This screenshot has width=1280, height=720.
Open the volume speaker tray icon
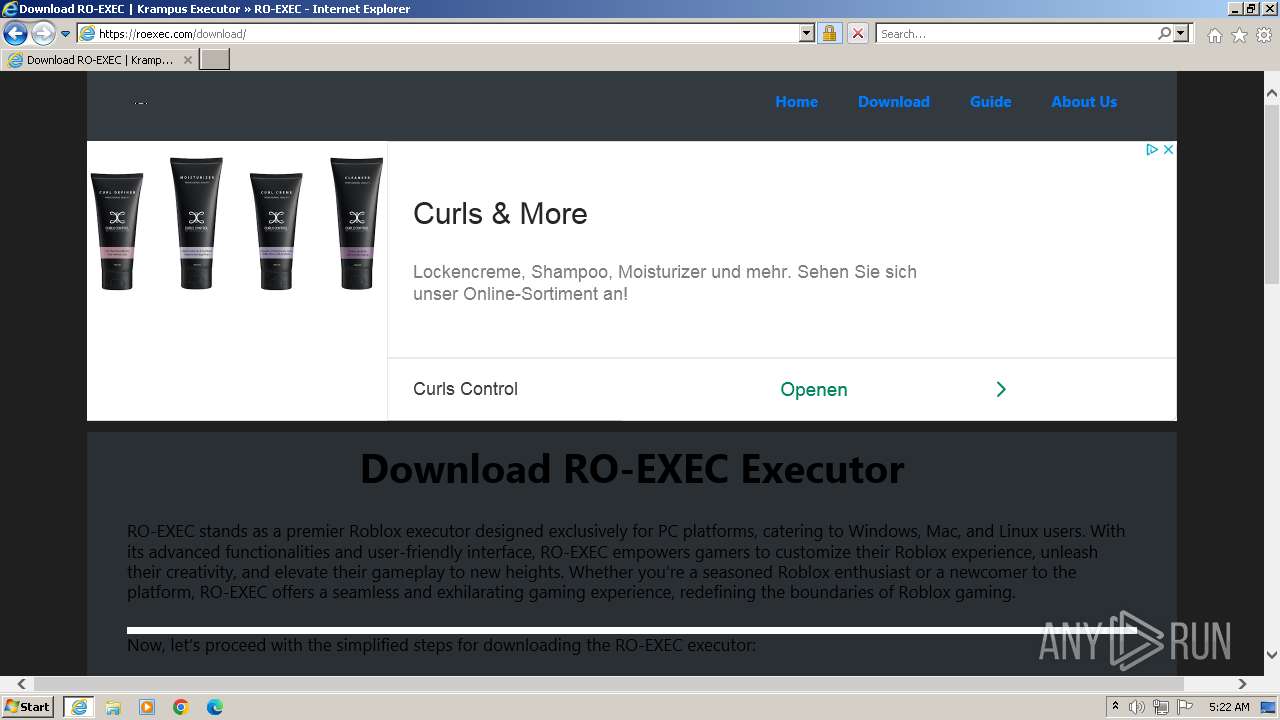click(x=1137, y=707)
